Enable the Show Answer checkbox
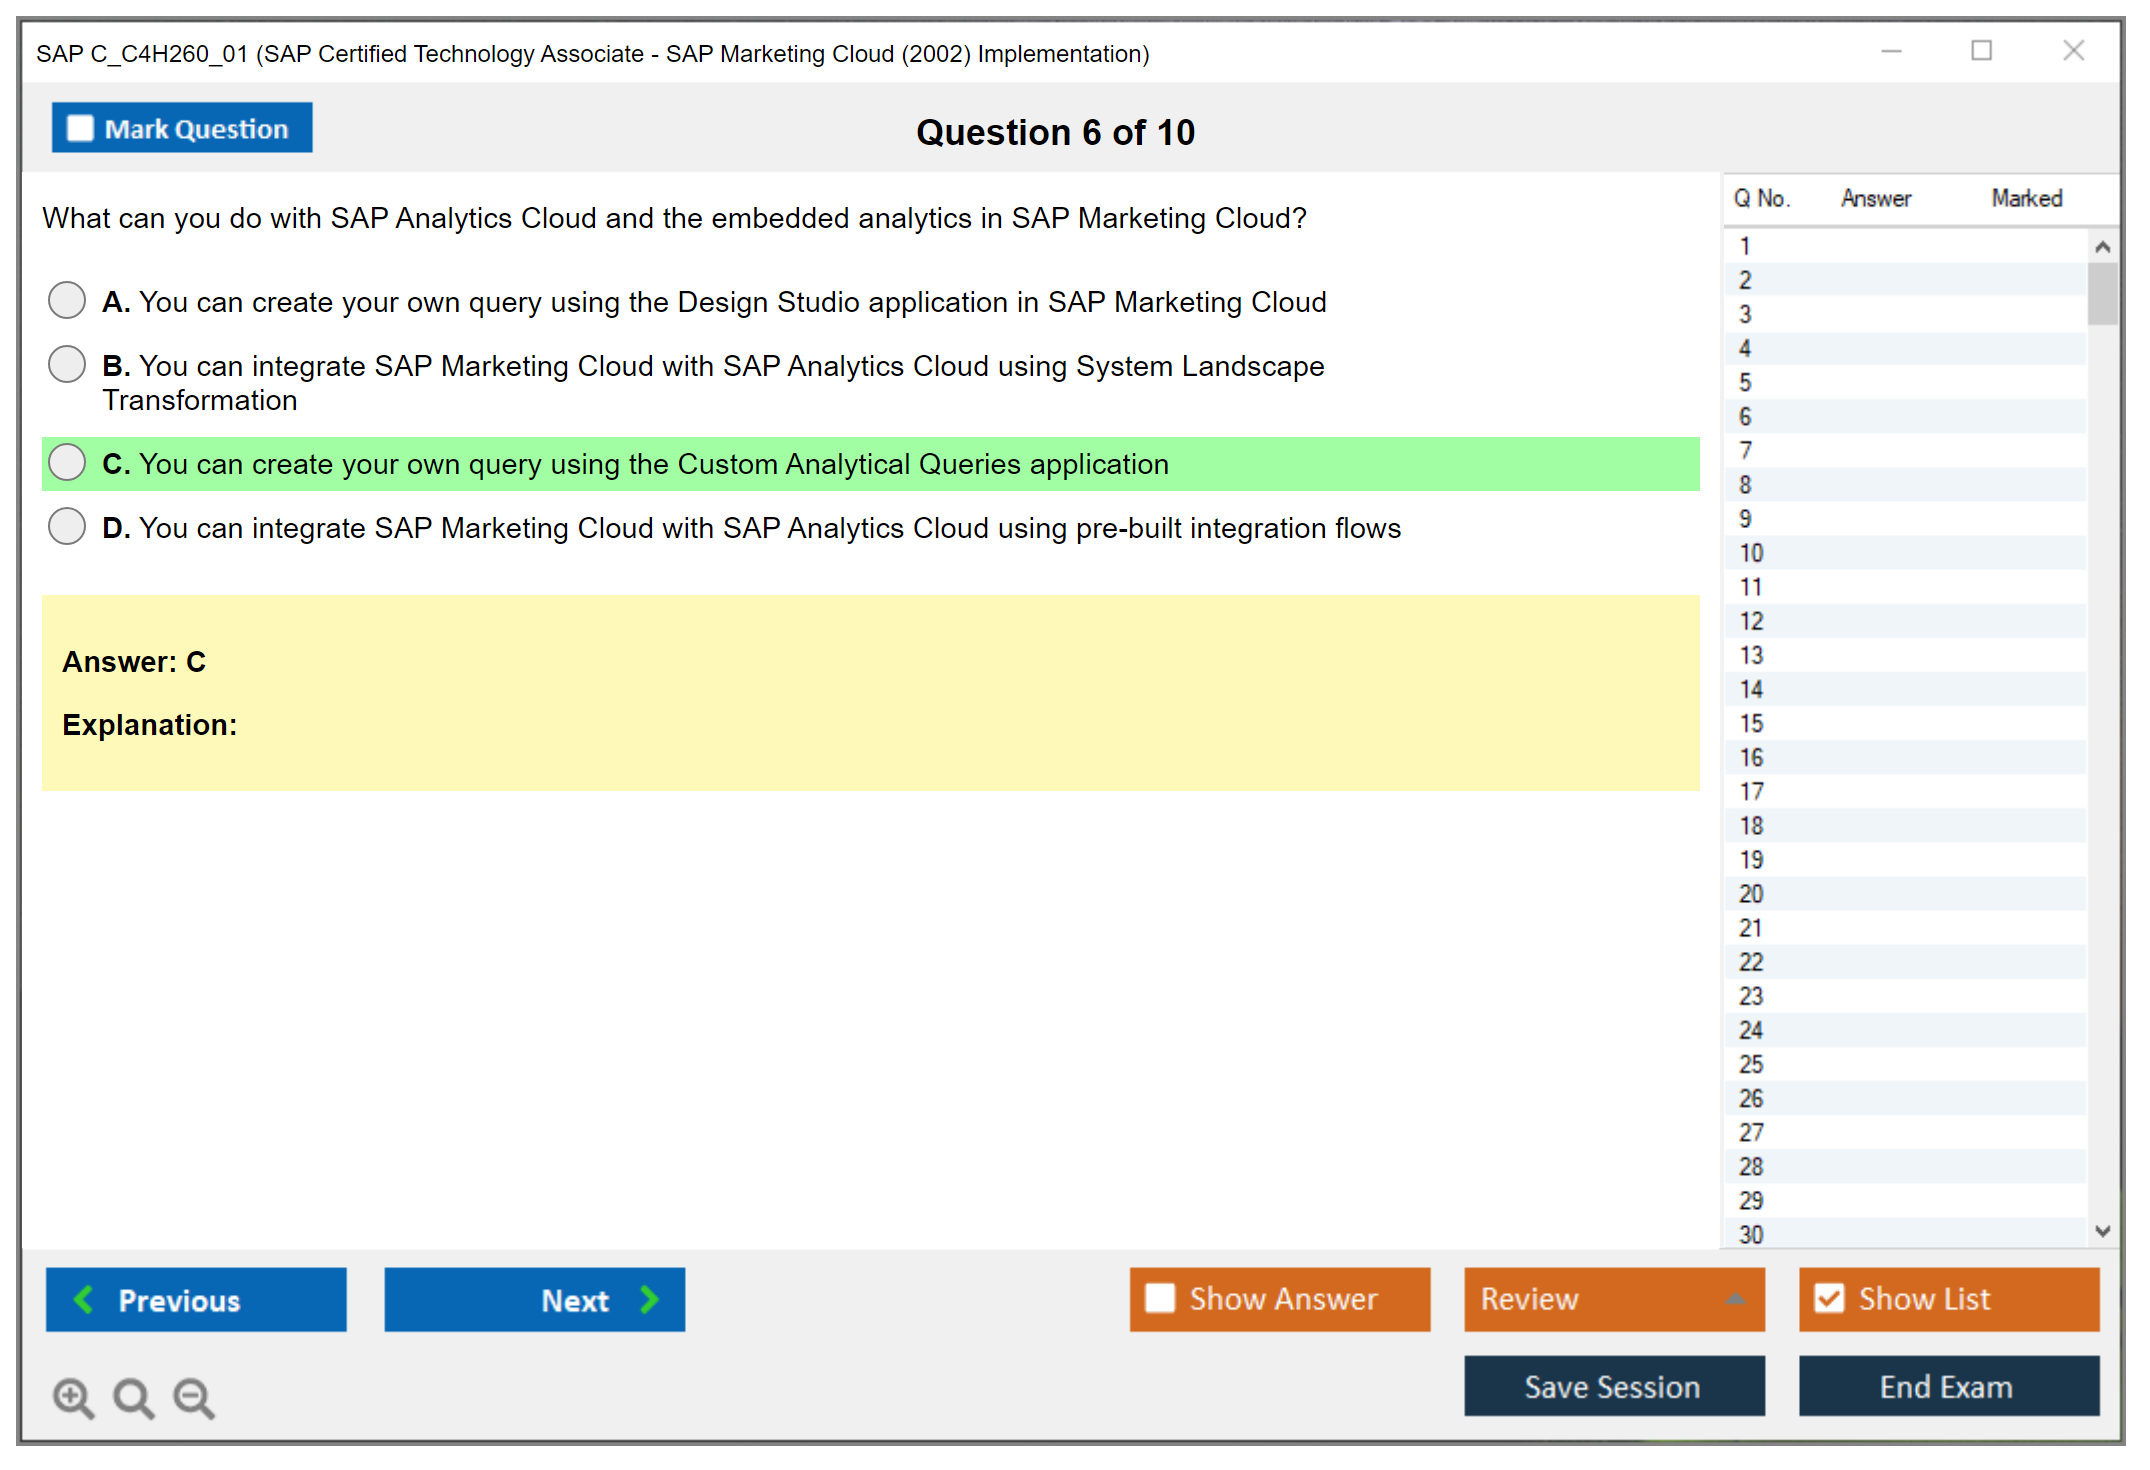This screenshot has height=1470, width=2150. click(x=1160, y=1298)
